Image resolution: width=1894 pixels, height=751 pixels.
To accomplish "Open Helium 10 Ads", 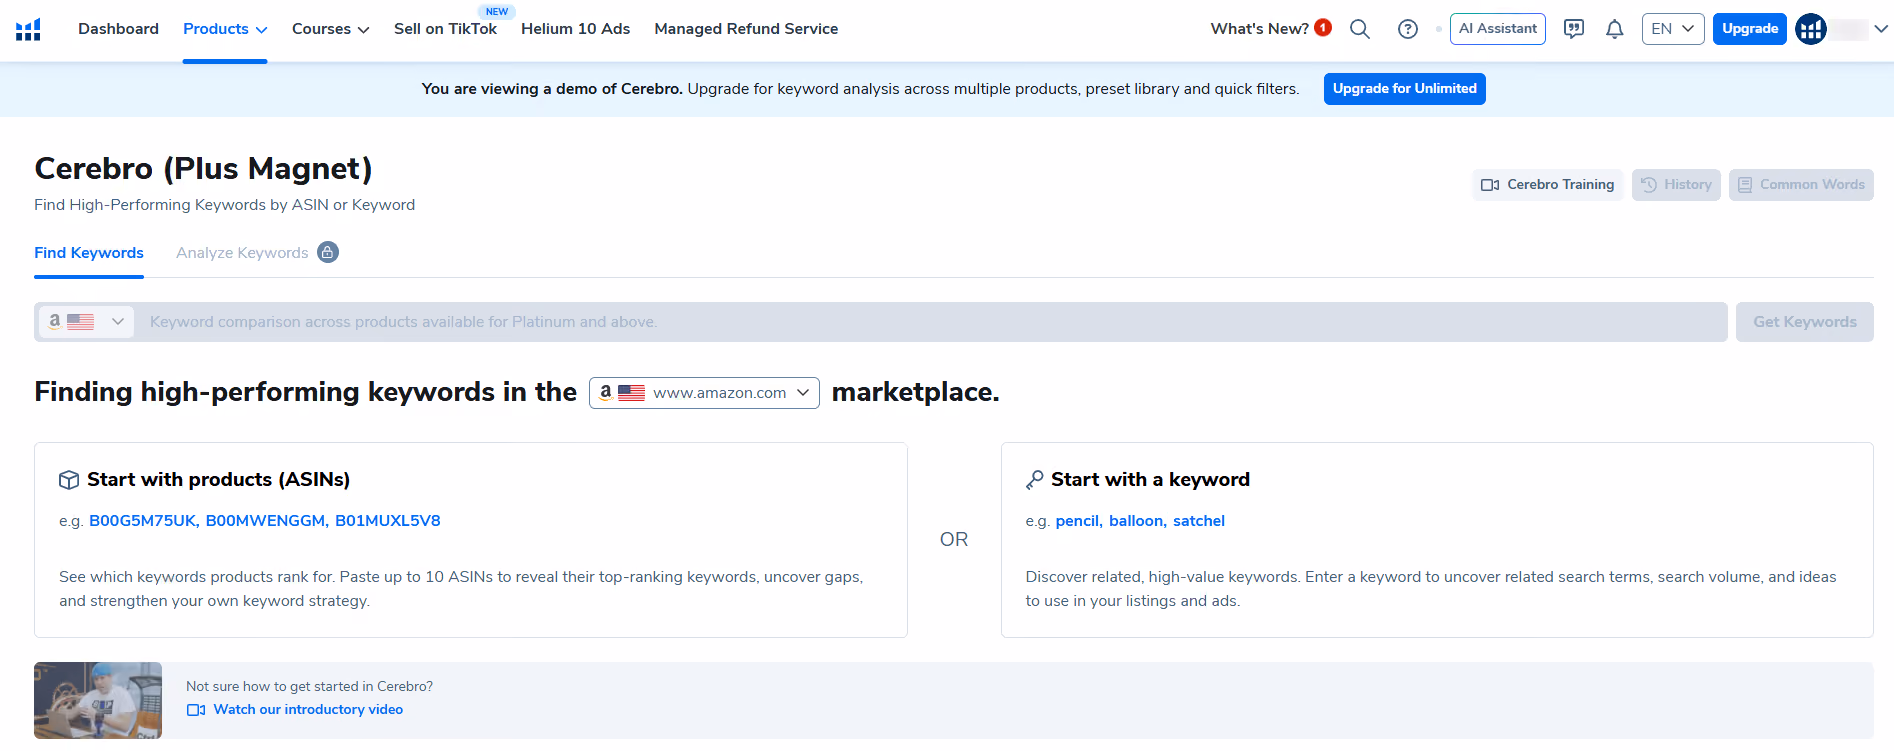I will (575, 29).
